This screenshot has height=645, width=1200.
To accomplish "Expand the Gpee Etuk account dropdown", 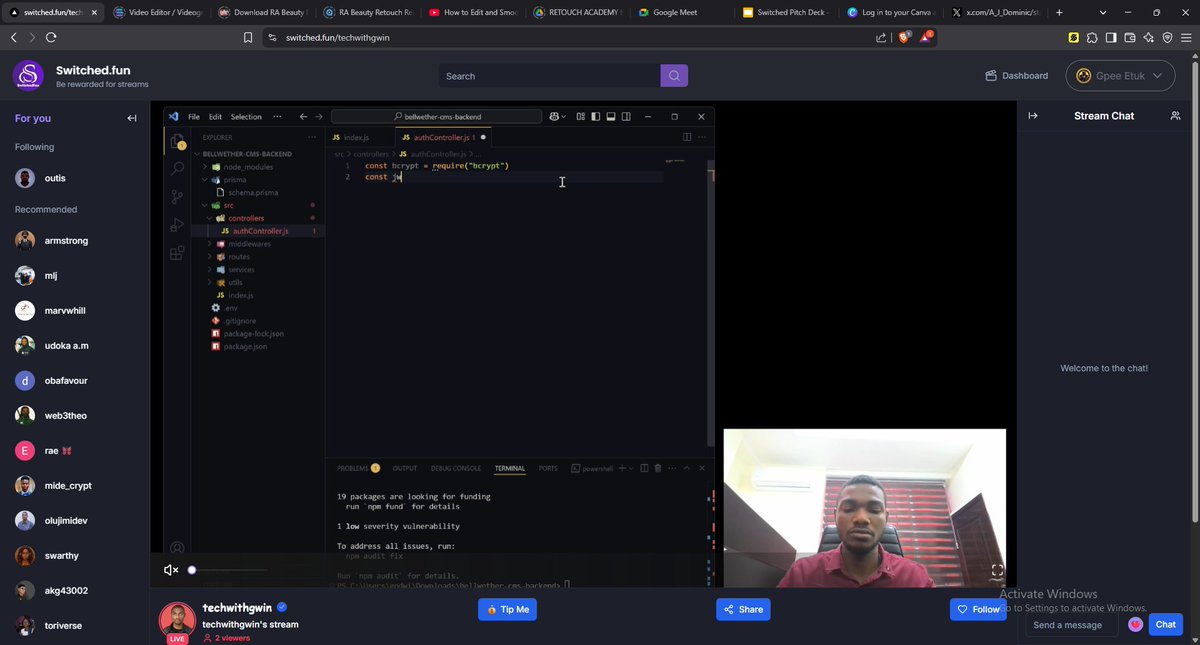I will (1120, 75).
